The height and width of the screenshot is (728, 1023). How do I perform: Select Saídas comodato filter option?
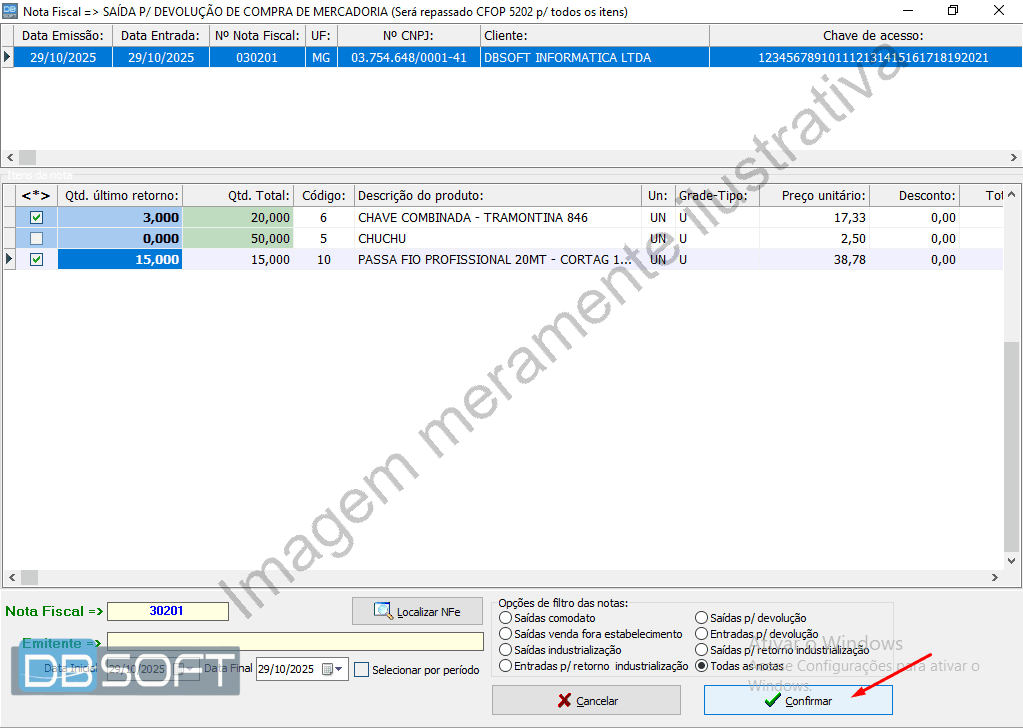click(505, 619)
